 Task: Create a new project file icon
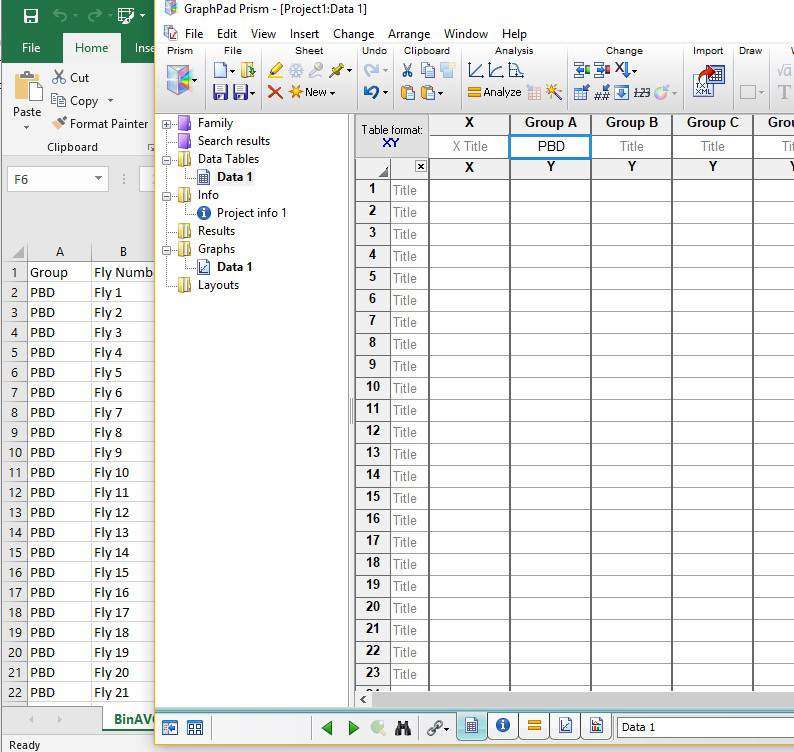coord(220,70)
